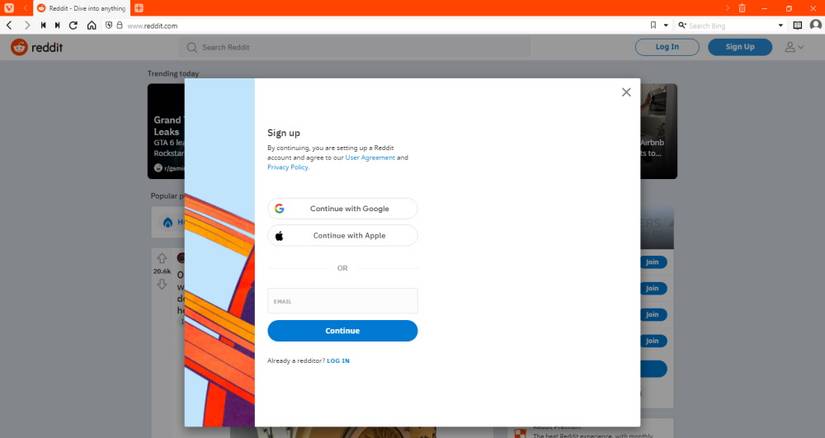Go back to the previous page
The width and height of the screenshot is (825, 438).
pos(9,25)
